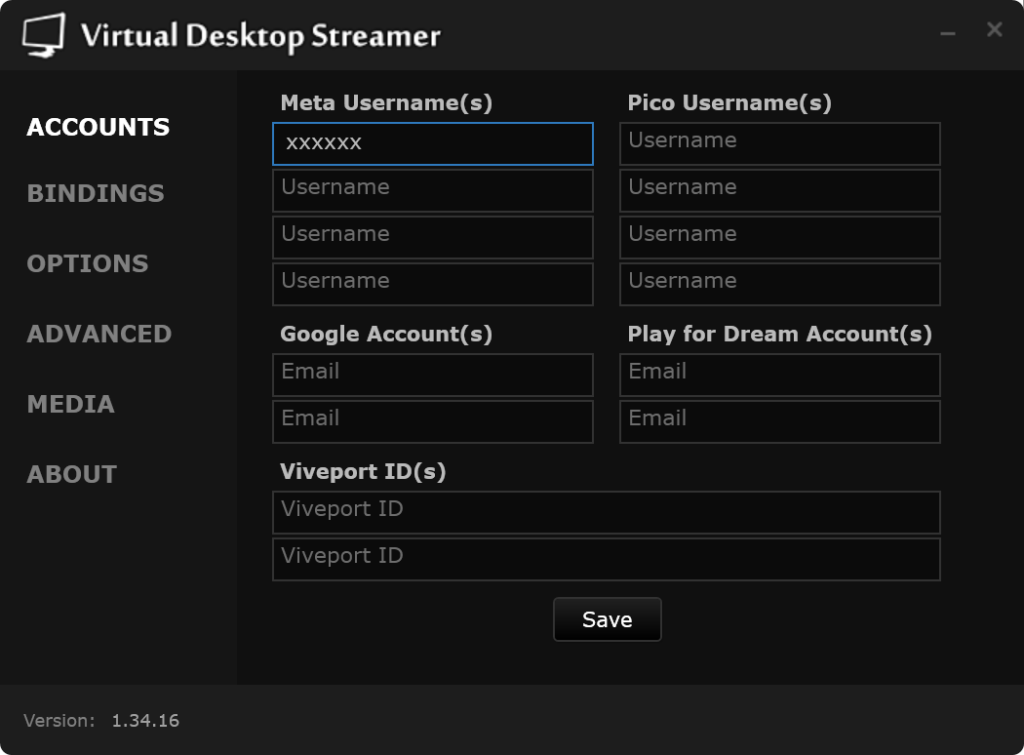Focus the first Google Account email field
Image resolution: width=1024 pixels, height=755 pixels.
point(432,375)
